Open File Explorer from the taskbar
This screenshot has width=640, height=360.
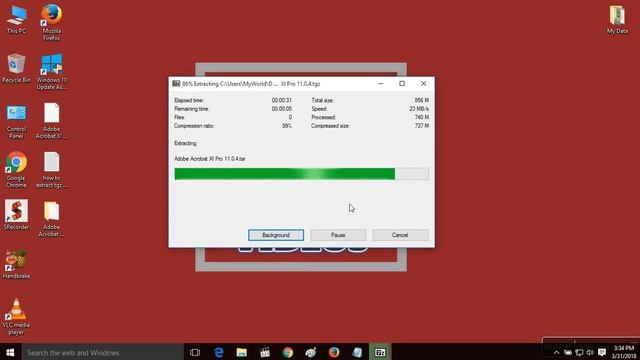click(242, 352)
